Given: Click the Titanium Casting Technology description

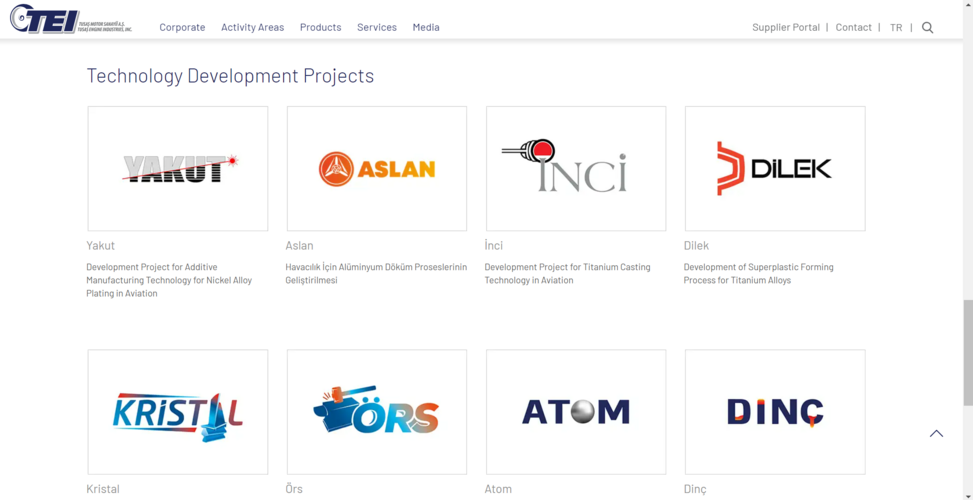Looking at the screenshot, I should [567, 274].
